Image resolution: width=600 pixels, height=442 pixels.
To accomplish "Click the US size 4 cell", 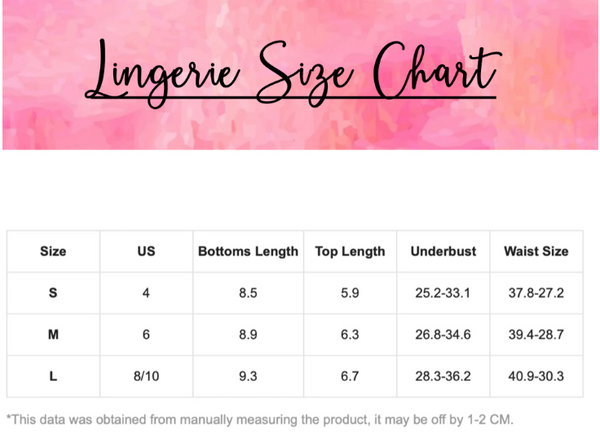I will coord(146,293).
